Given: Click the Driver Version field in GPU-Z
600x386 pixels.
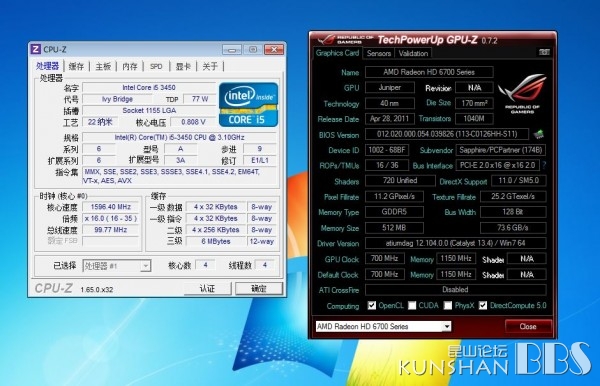Looking at the screenshot, I should point(455,243).
